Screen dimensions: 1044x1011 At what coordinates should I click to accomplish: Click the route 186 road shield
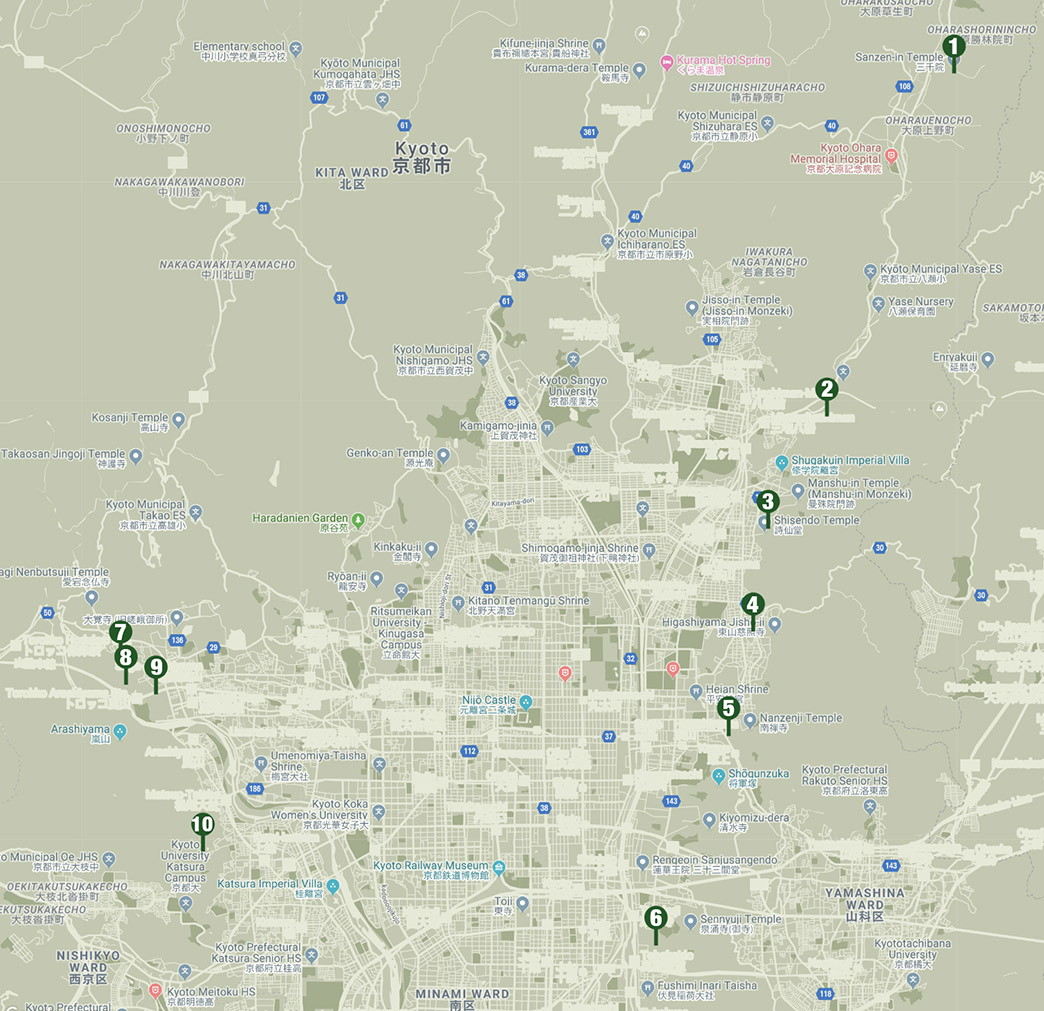(255, 788)
